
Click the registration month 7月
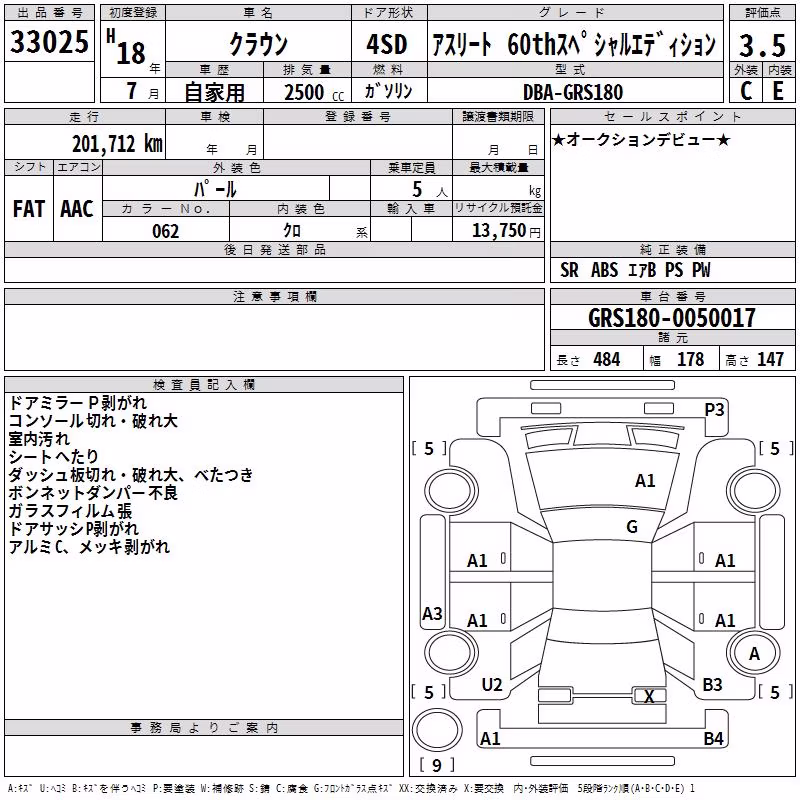[x=142, y=91]
